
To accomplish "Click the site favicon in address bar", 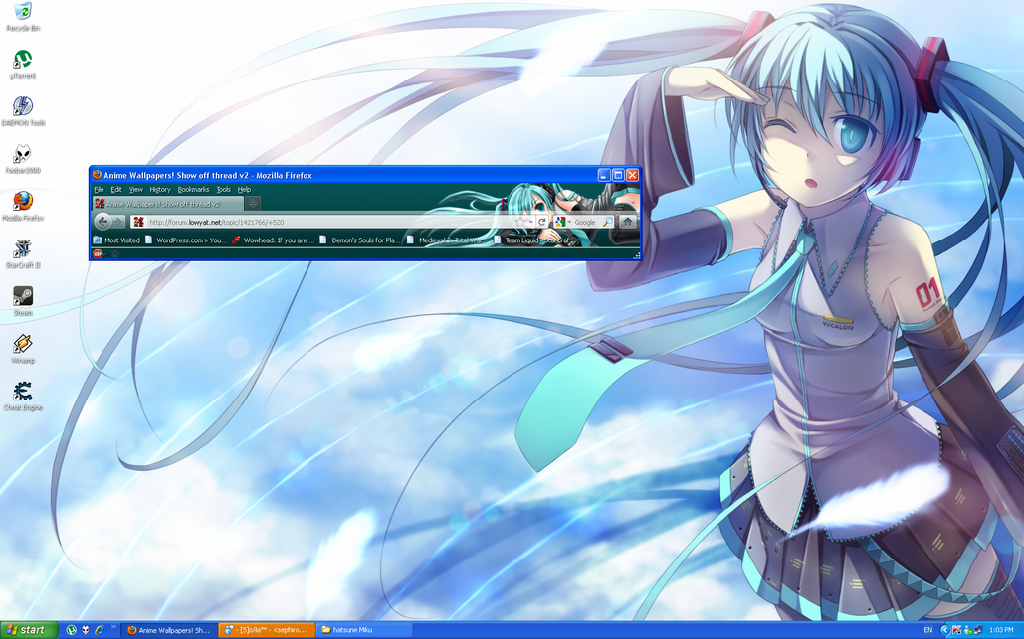I will [x=138, y=222].
